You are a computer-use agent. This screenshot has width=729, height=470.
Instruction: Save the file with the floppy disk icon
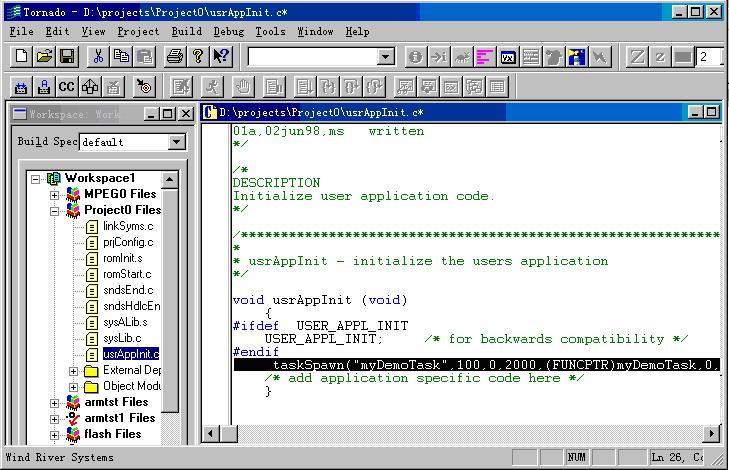click(67, 57)
